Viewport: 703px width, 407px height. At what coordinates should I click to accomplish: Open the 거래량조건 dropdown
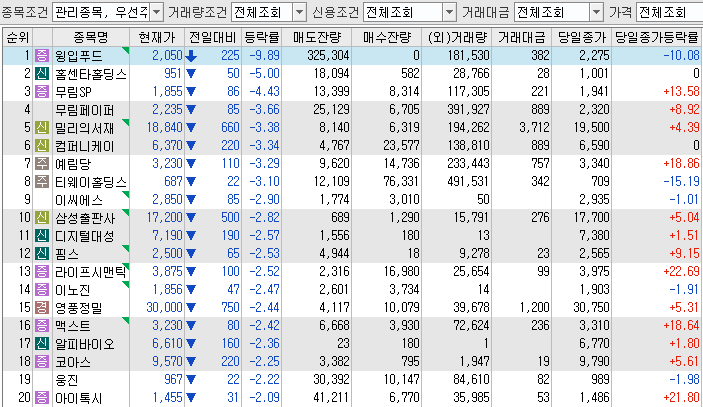pyautogui.click(x=299, y=12)
